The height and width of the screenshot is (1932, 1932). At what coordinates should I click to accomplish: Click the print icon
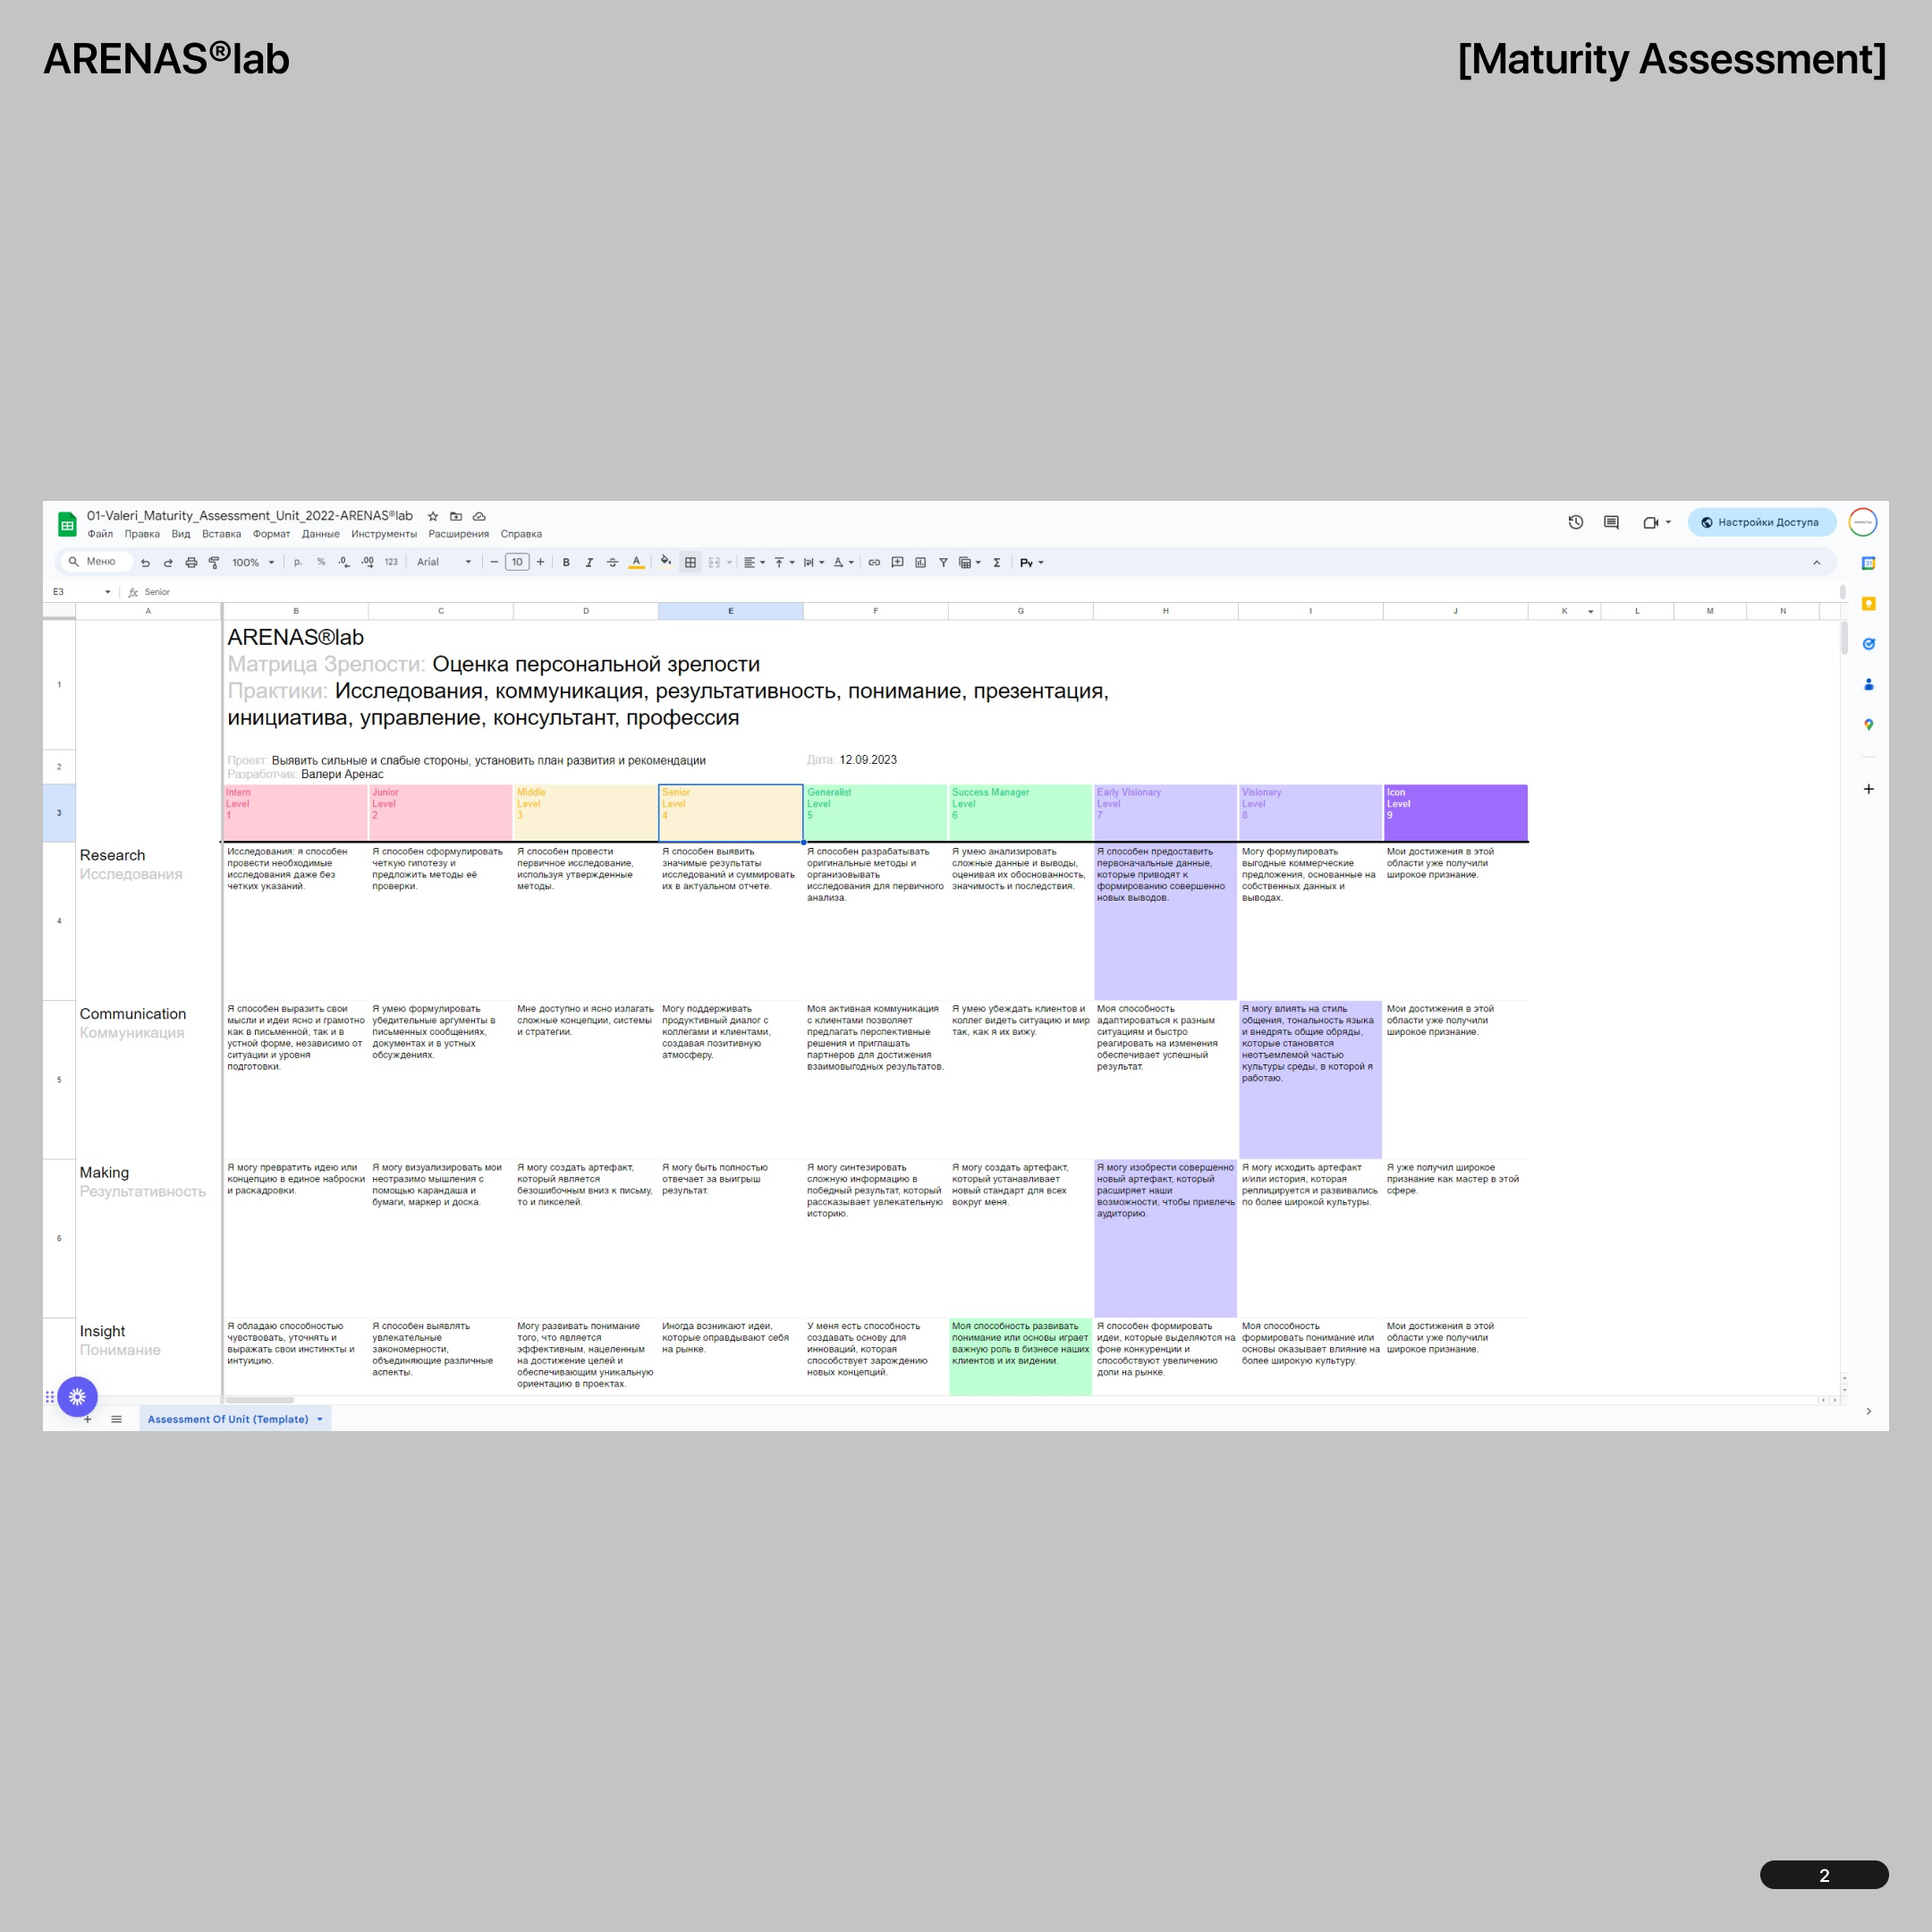[191, 562]
